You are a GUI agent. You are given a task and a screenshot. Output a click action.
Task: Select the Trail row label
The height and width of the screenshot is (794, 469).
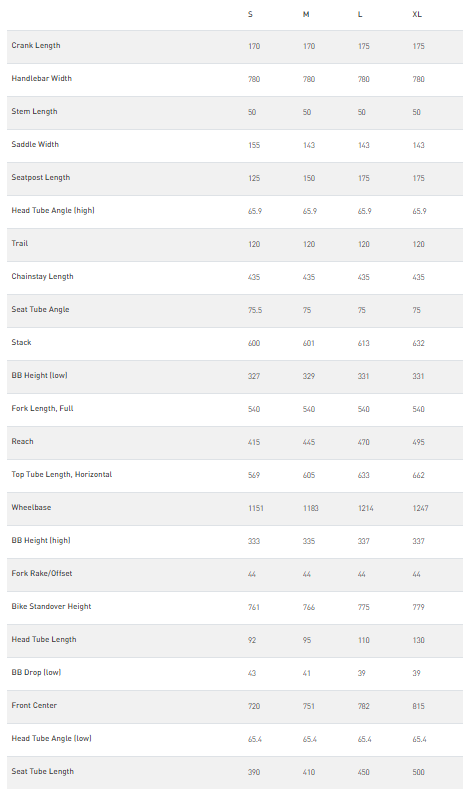20,243
